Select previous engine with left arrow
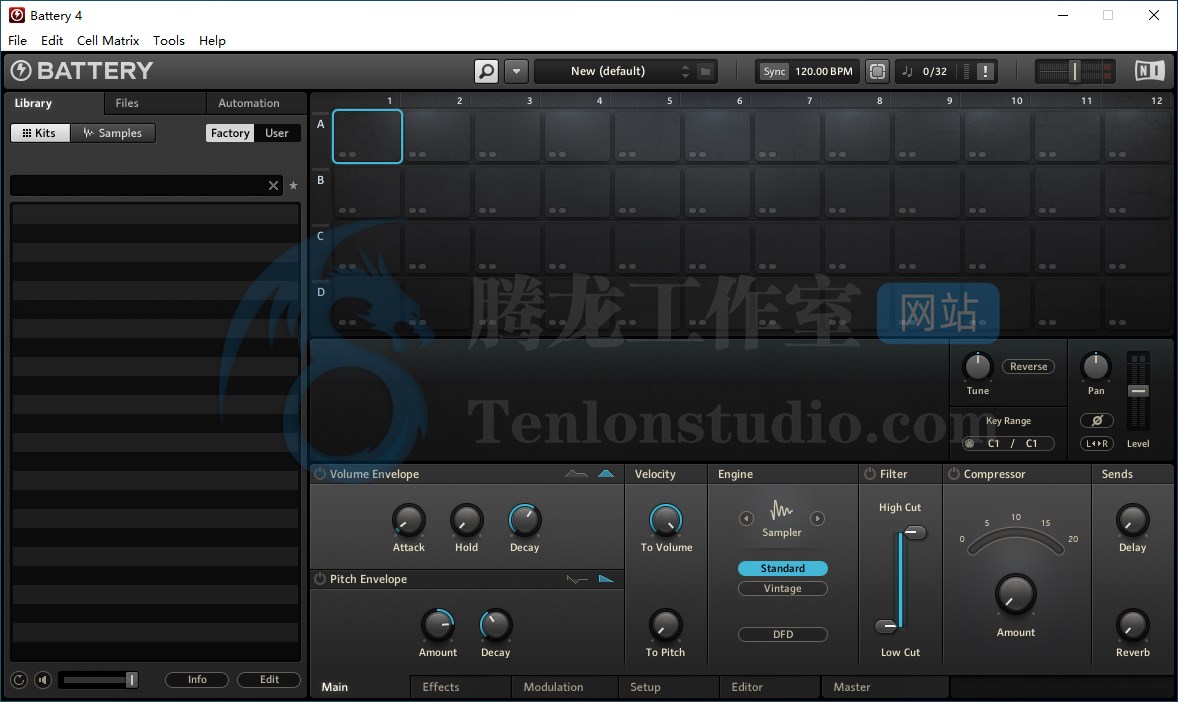Image resolution: width=1178 pixels, height=702 pixels. click(746, 519)
